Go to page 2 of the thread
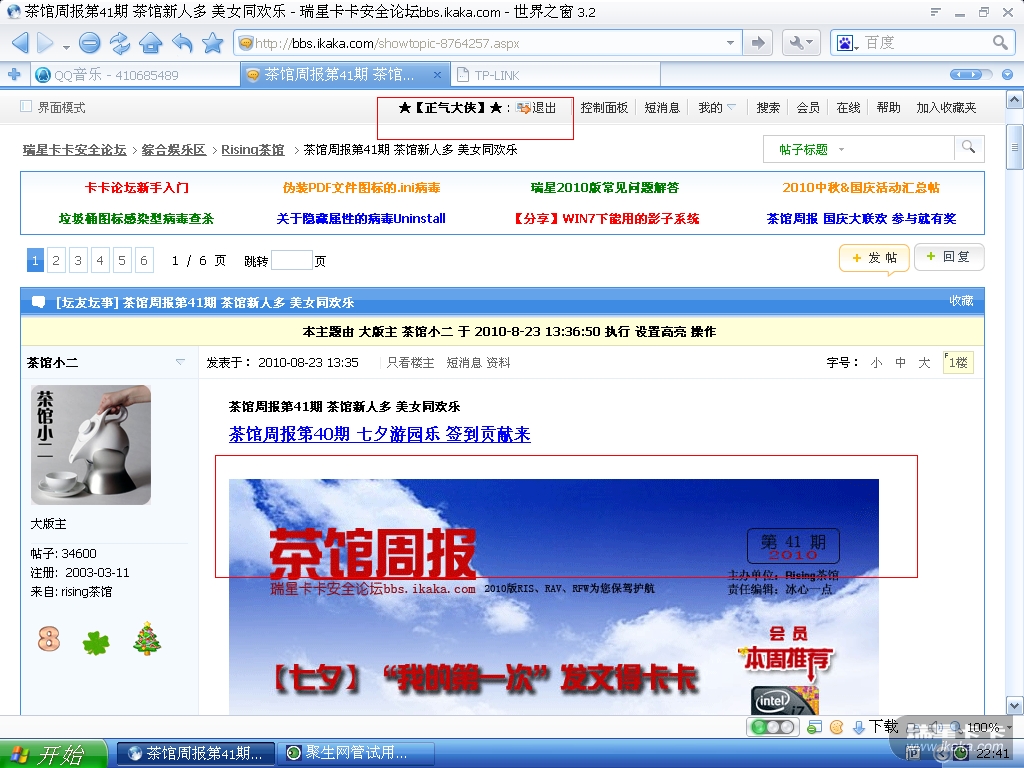Screen dimensions: 1024x768 pos(56,260)
